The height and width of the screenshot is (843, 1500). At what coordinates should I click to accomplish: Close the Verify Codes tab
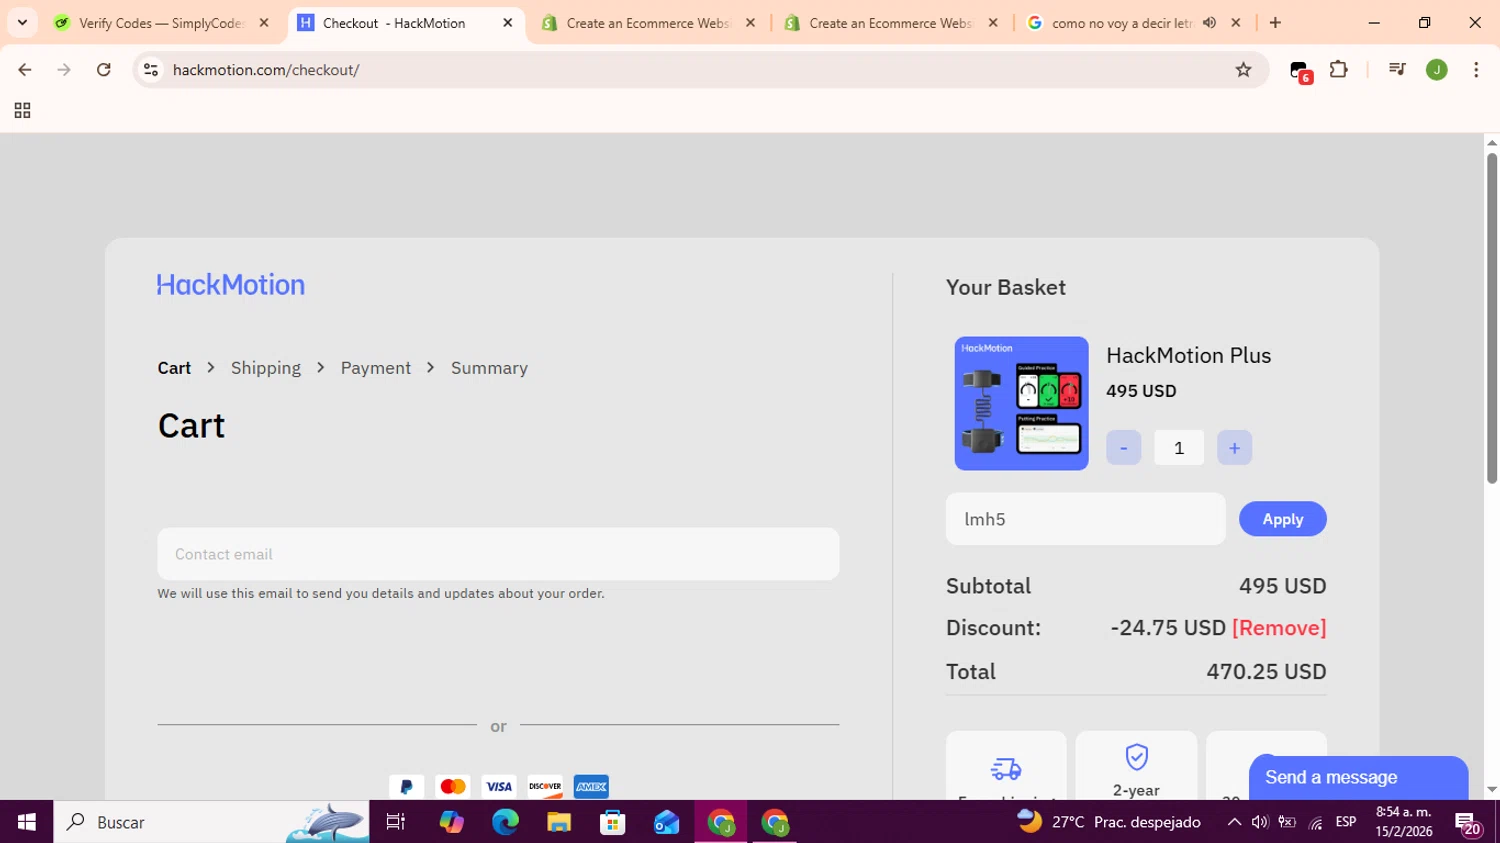click(x=264, y=23)
